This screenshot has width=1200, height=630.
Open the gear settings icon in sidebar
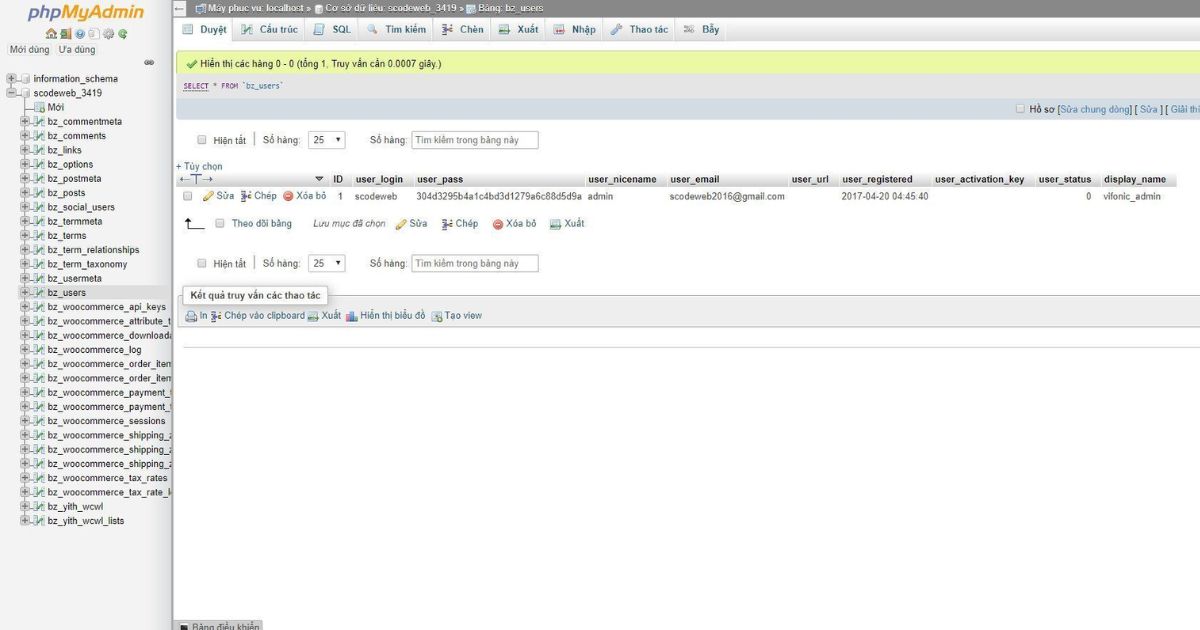pos(108,34)
